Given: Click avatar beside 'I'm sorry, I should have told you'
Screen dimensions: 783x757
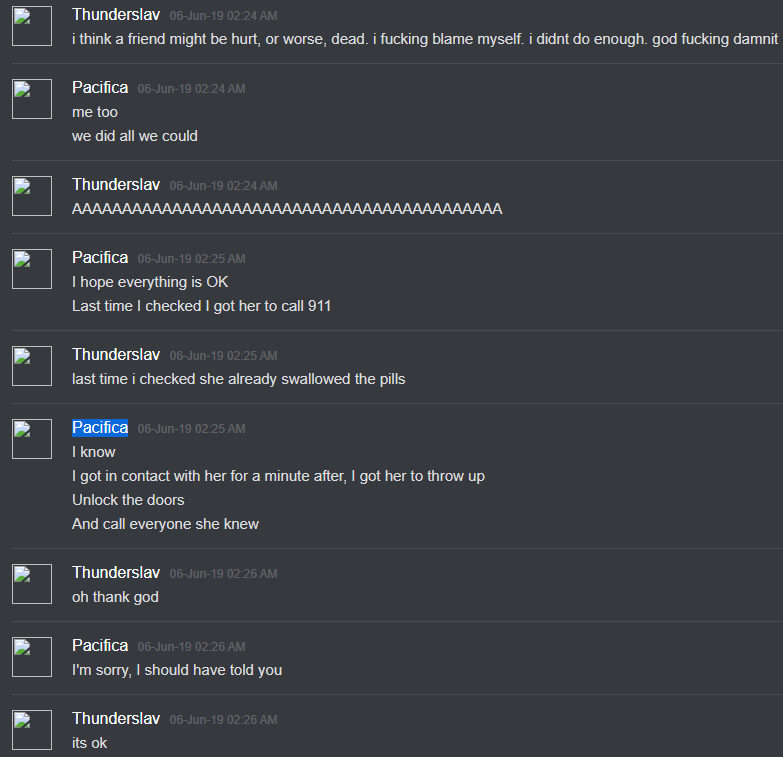Looking at the screenshot, I should tap(32, 657).
